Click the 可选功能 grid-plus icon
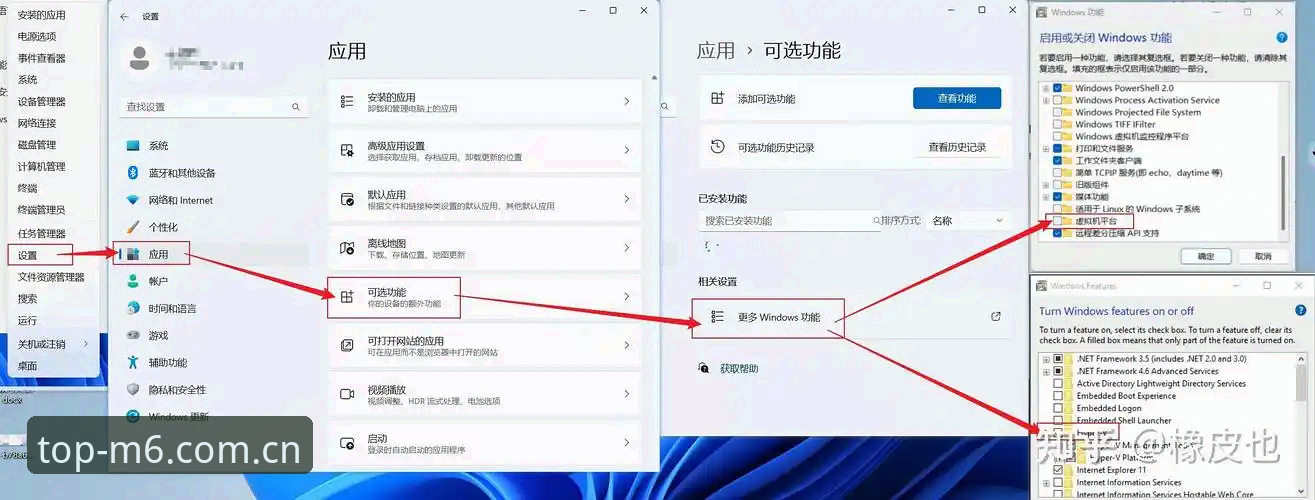 point(347,297)
